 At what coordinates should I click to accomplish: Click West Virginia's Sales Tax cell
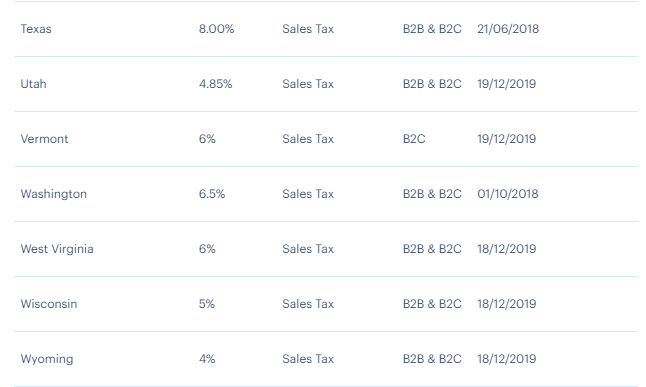click(308, 249)
